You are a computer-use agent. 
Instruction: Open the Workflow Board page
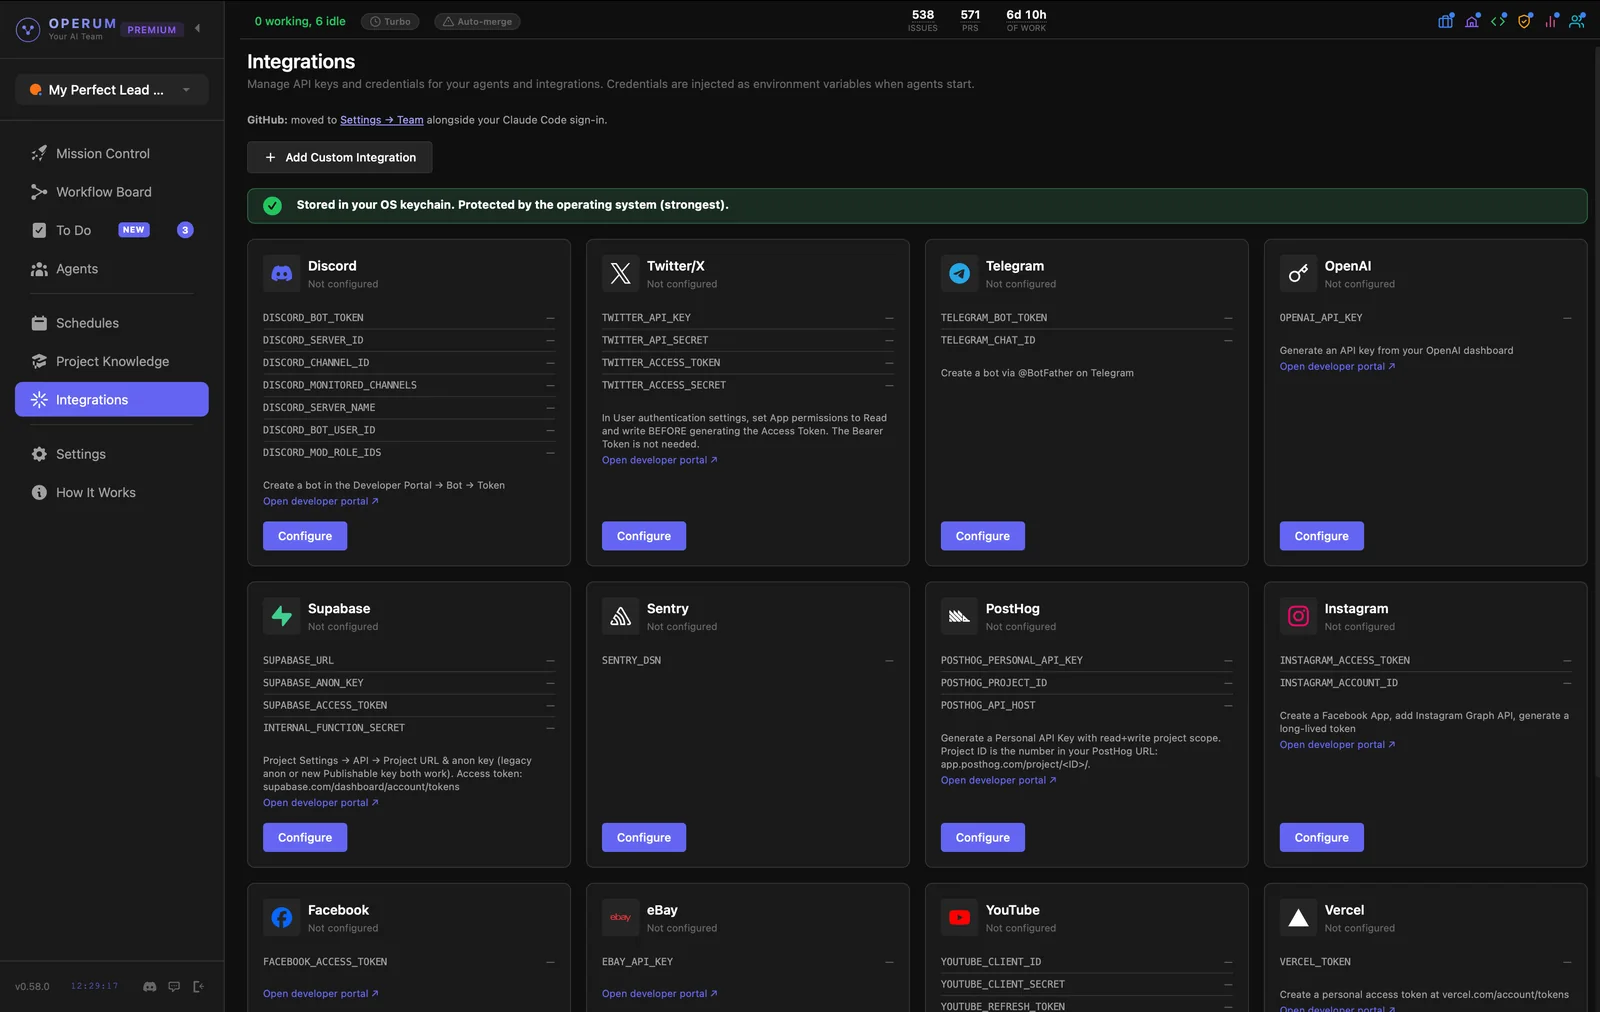(112, 192)
